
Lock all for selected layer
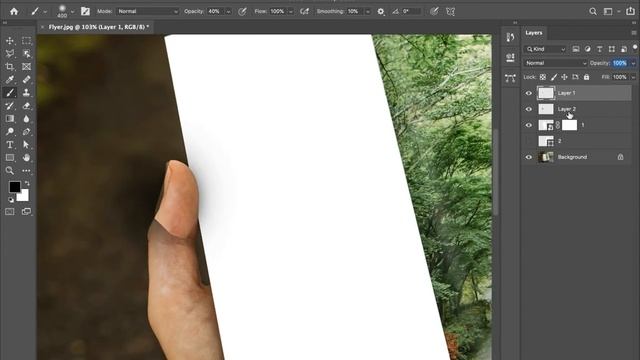click(587, 77)
